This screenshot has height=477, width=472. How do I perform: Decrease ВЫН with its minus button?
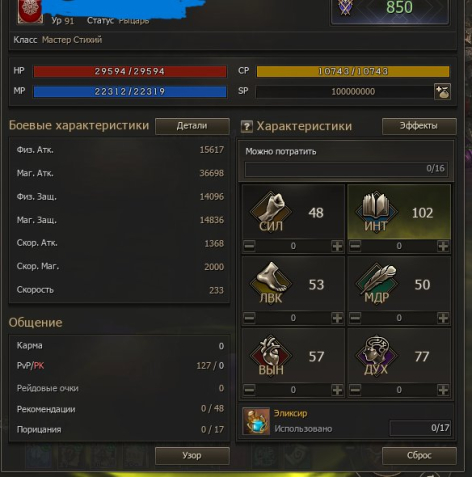[249, 390]
